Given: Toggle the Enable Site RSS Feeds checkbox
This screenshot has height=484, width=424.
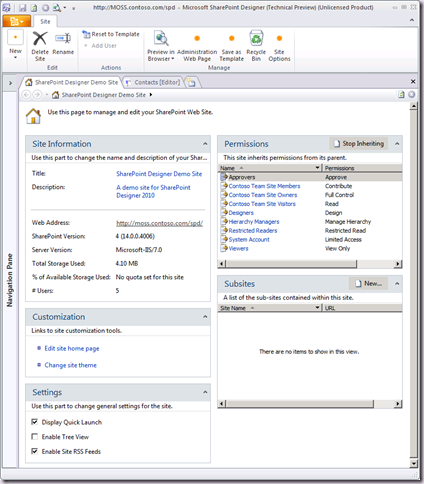Looking at the screenshot, I should click(x=34, y=451).
